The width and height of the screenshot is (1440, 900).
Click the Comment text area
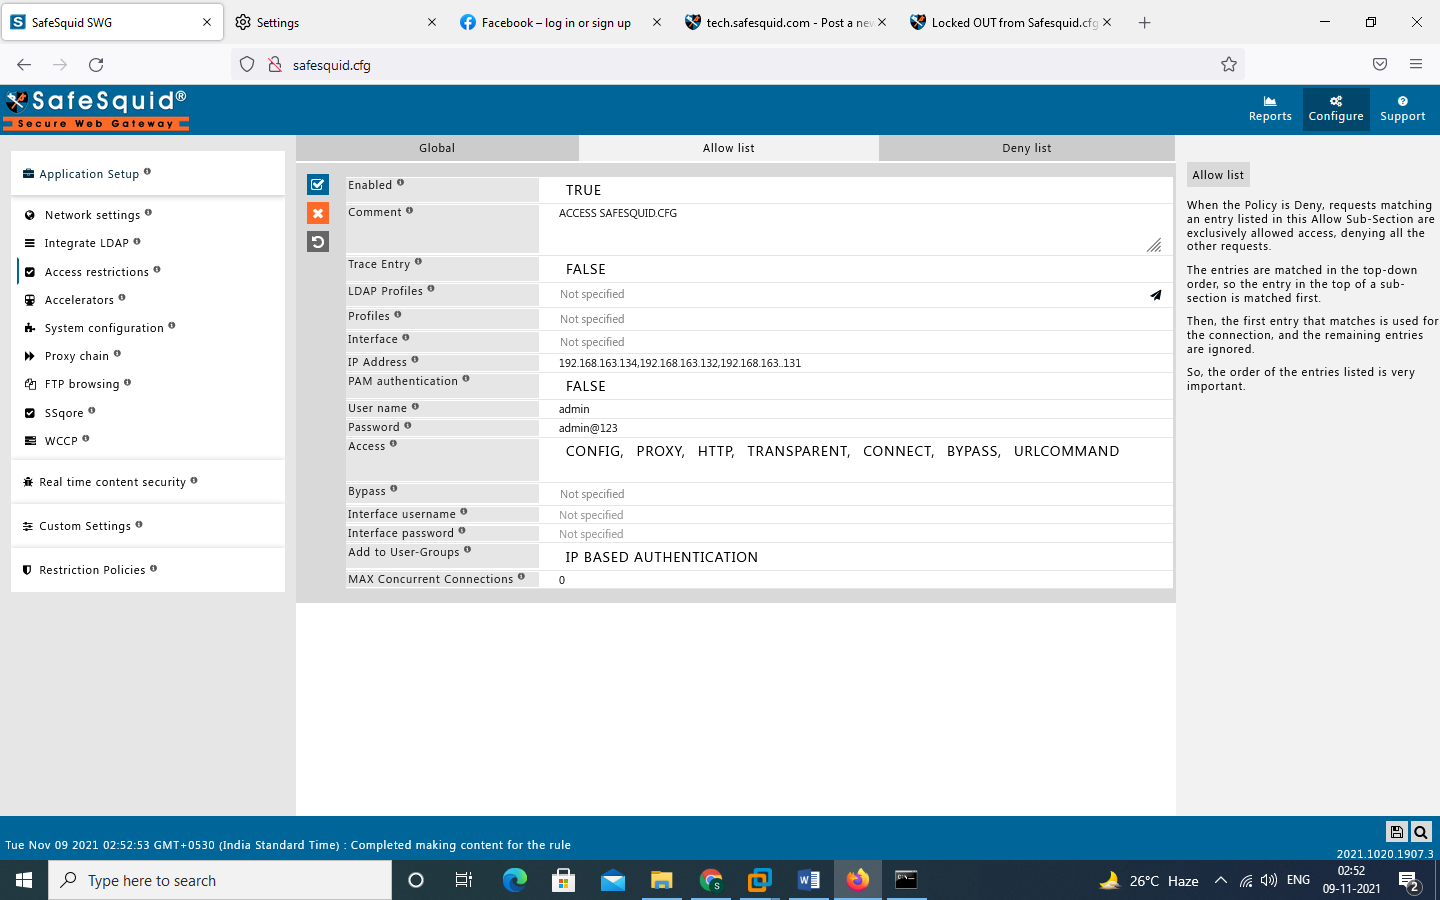click(x=856, y=229)
